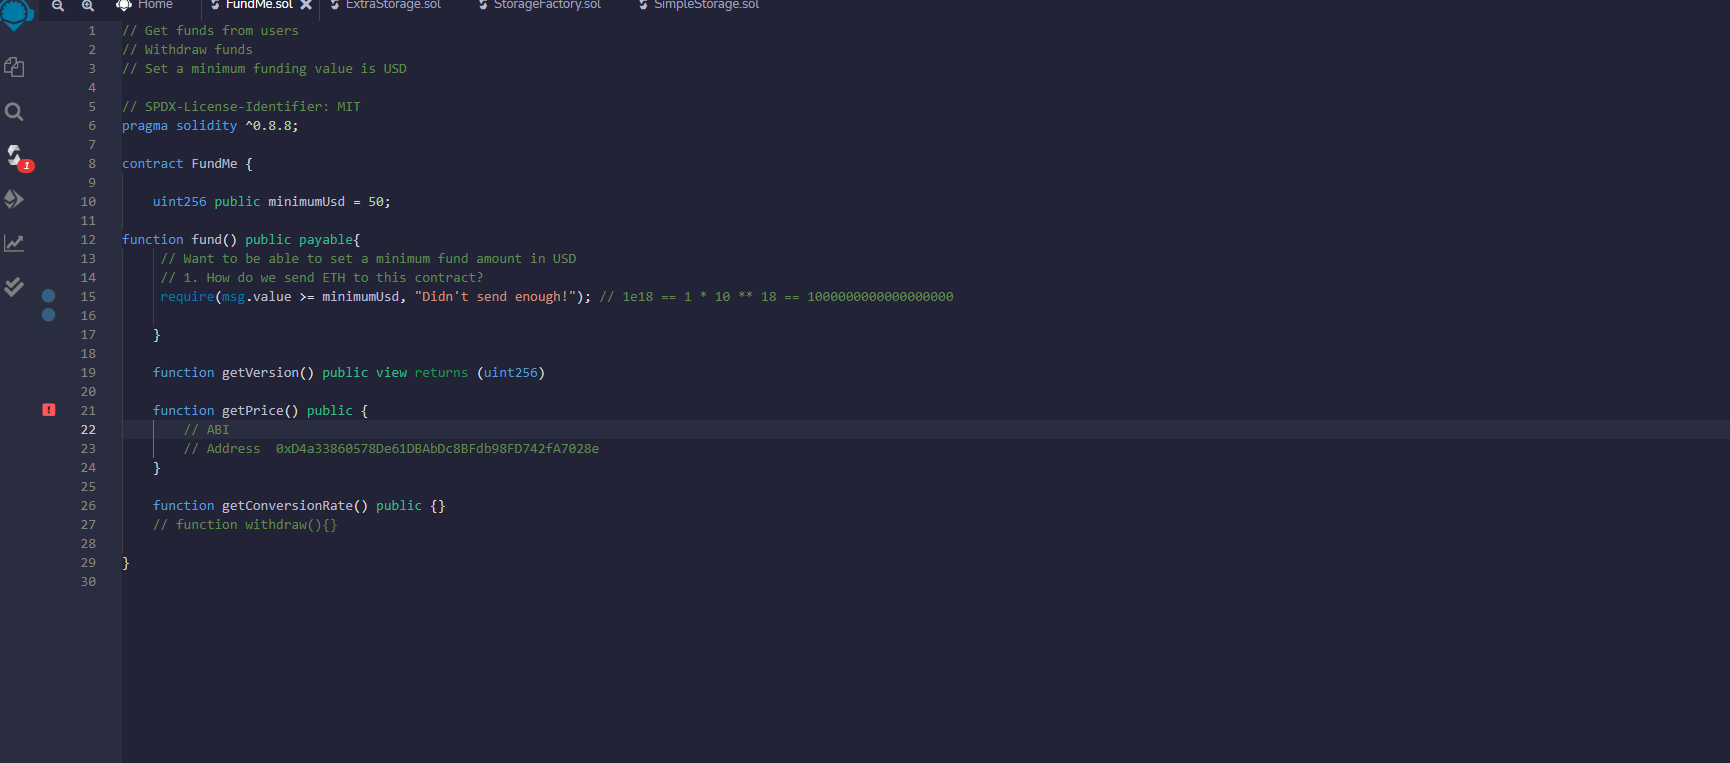Switch to the SimpleStorage.sol tab
Viewport: 1730px width, 763px height.
click(700, 5)
